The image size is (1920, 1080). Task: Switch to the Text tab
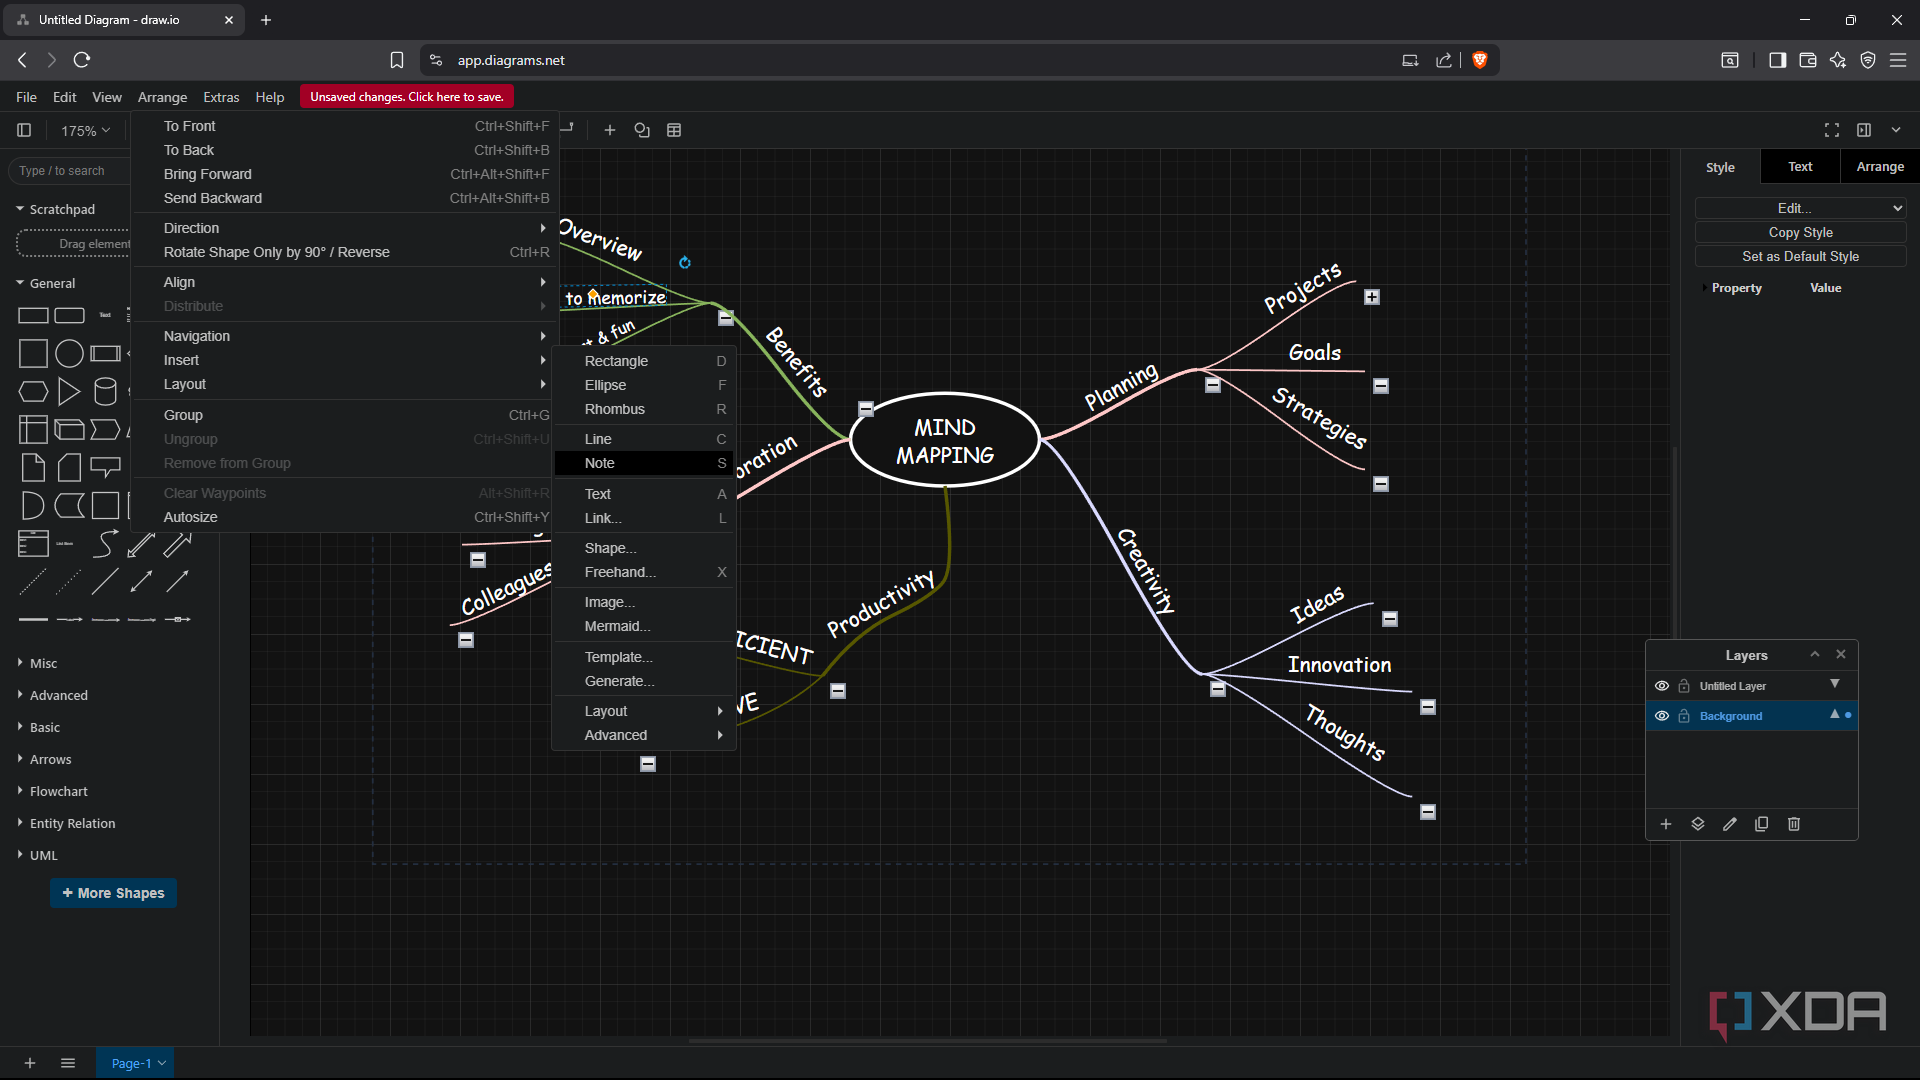pyautogui.click(x=1800, y=167)
